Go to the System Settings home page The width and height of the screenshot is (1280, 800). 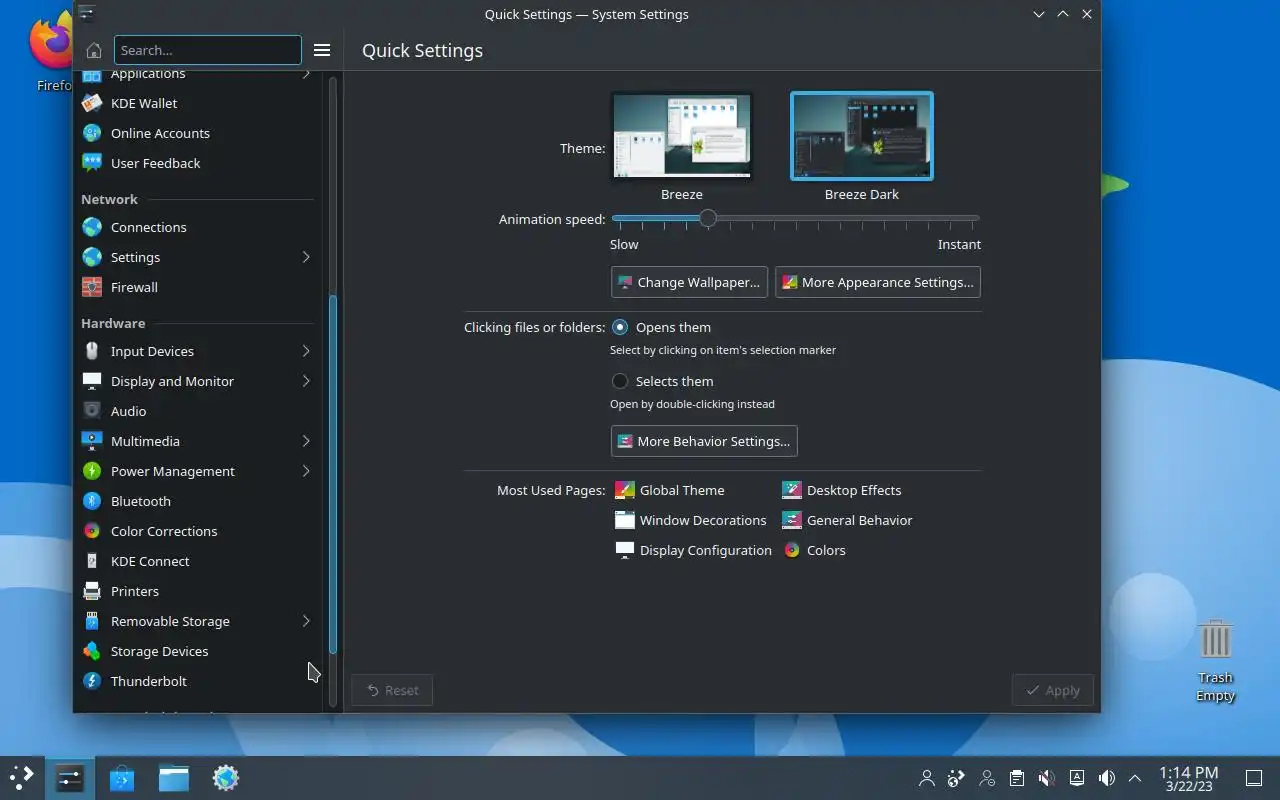click(93, 50)
